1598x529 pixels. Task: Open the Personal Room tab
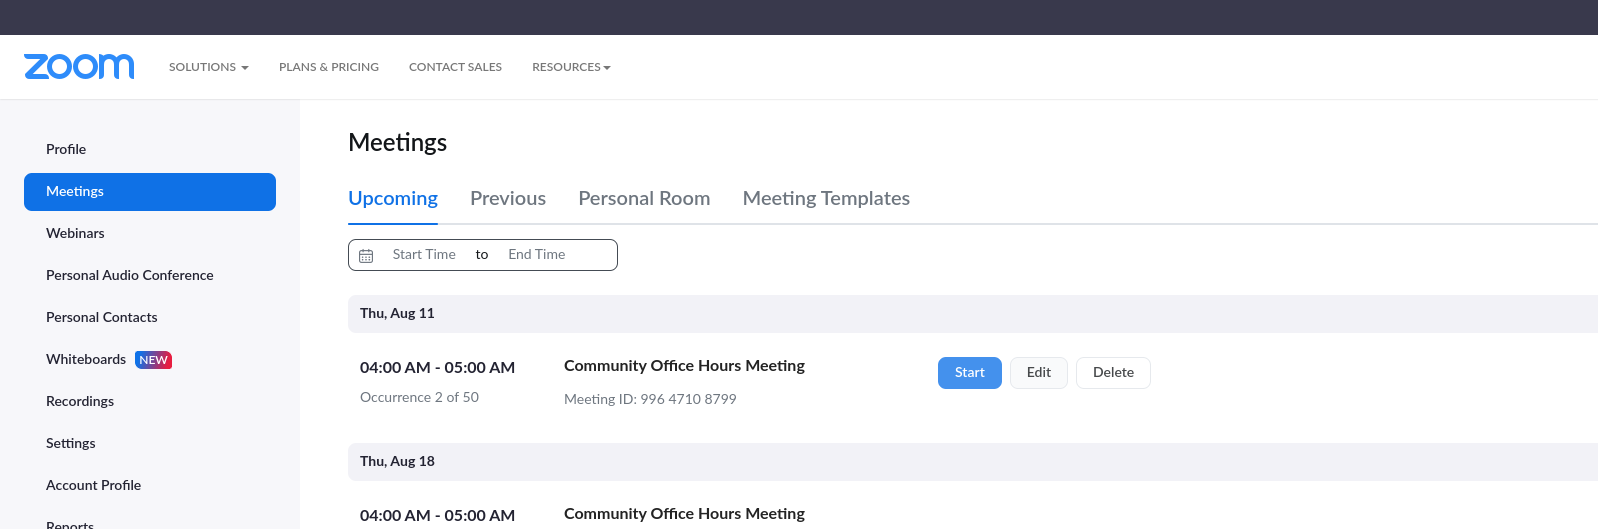644,198
